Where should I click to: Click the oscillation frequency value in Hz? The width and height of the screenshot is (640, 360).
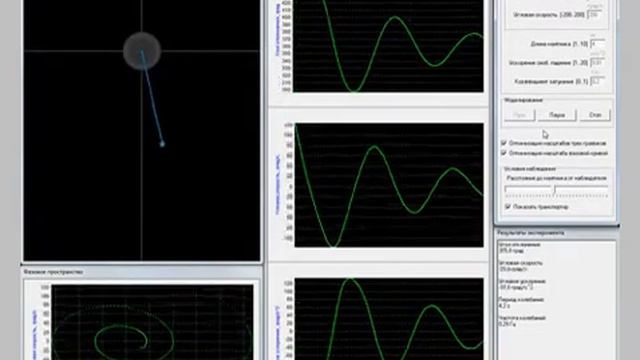pyautogui.click(x=506, y=324)
